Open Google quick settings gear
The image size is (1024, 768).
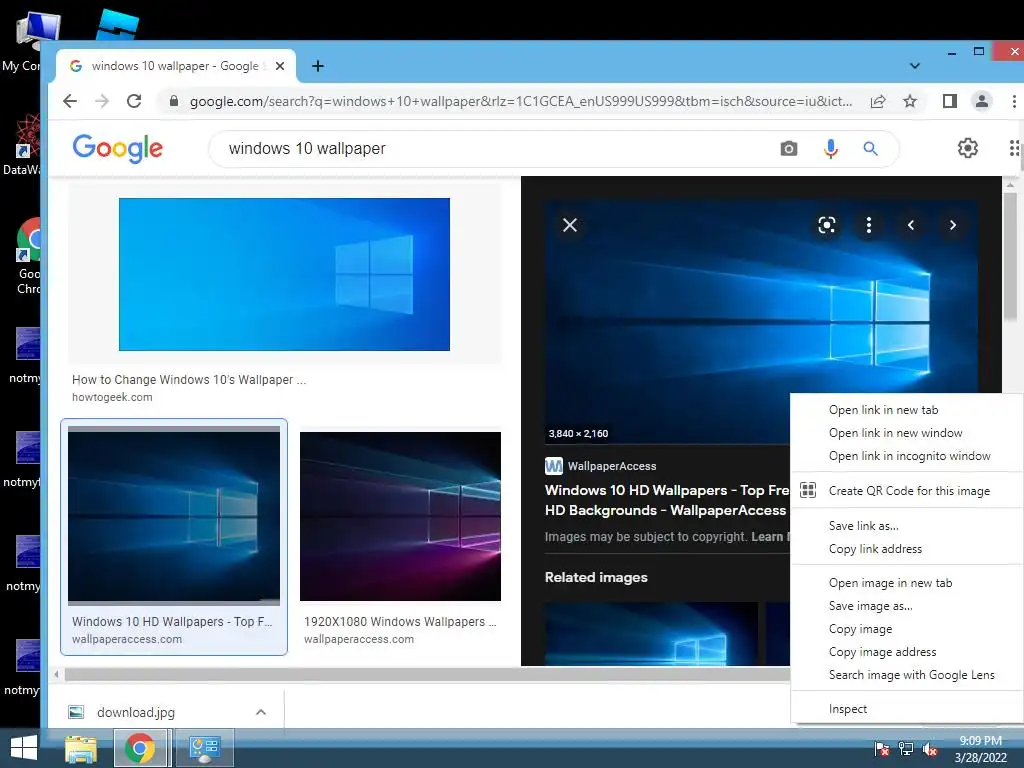(967, 148)
